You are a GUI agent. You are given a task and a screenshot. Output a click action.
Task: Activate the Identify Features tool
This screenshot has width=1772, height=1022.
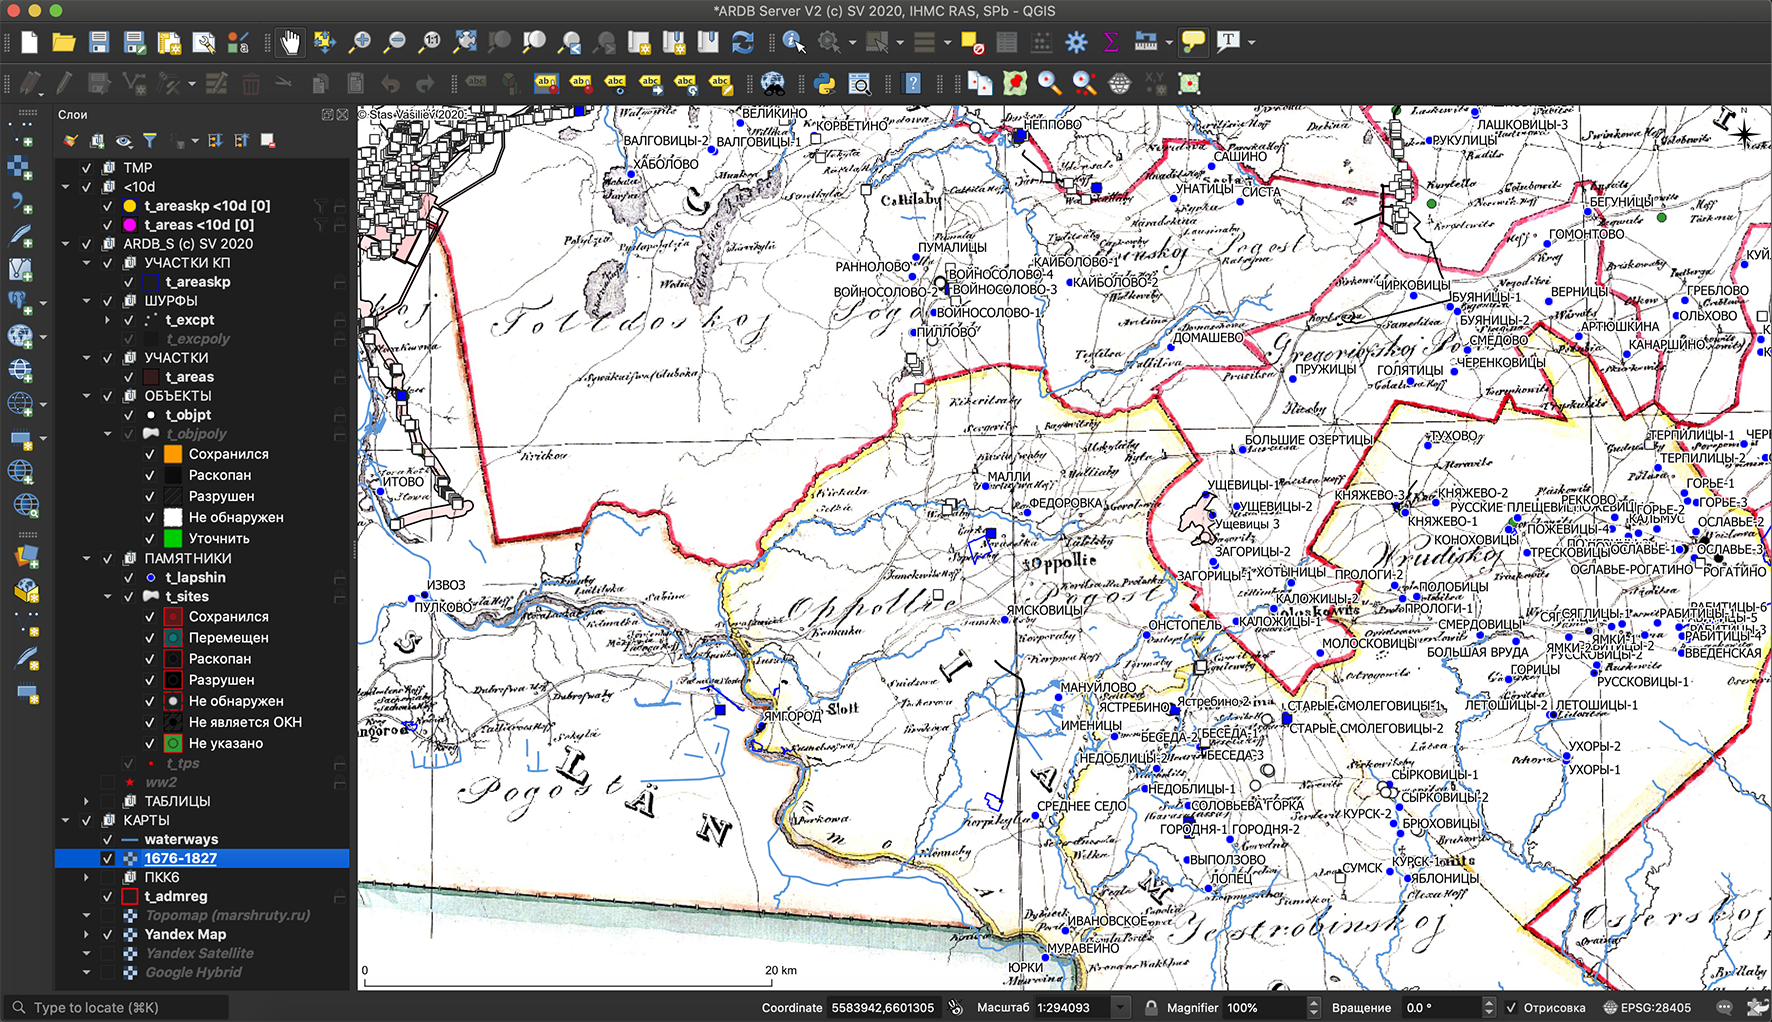pos(793,42)
